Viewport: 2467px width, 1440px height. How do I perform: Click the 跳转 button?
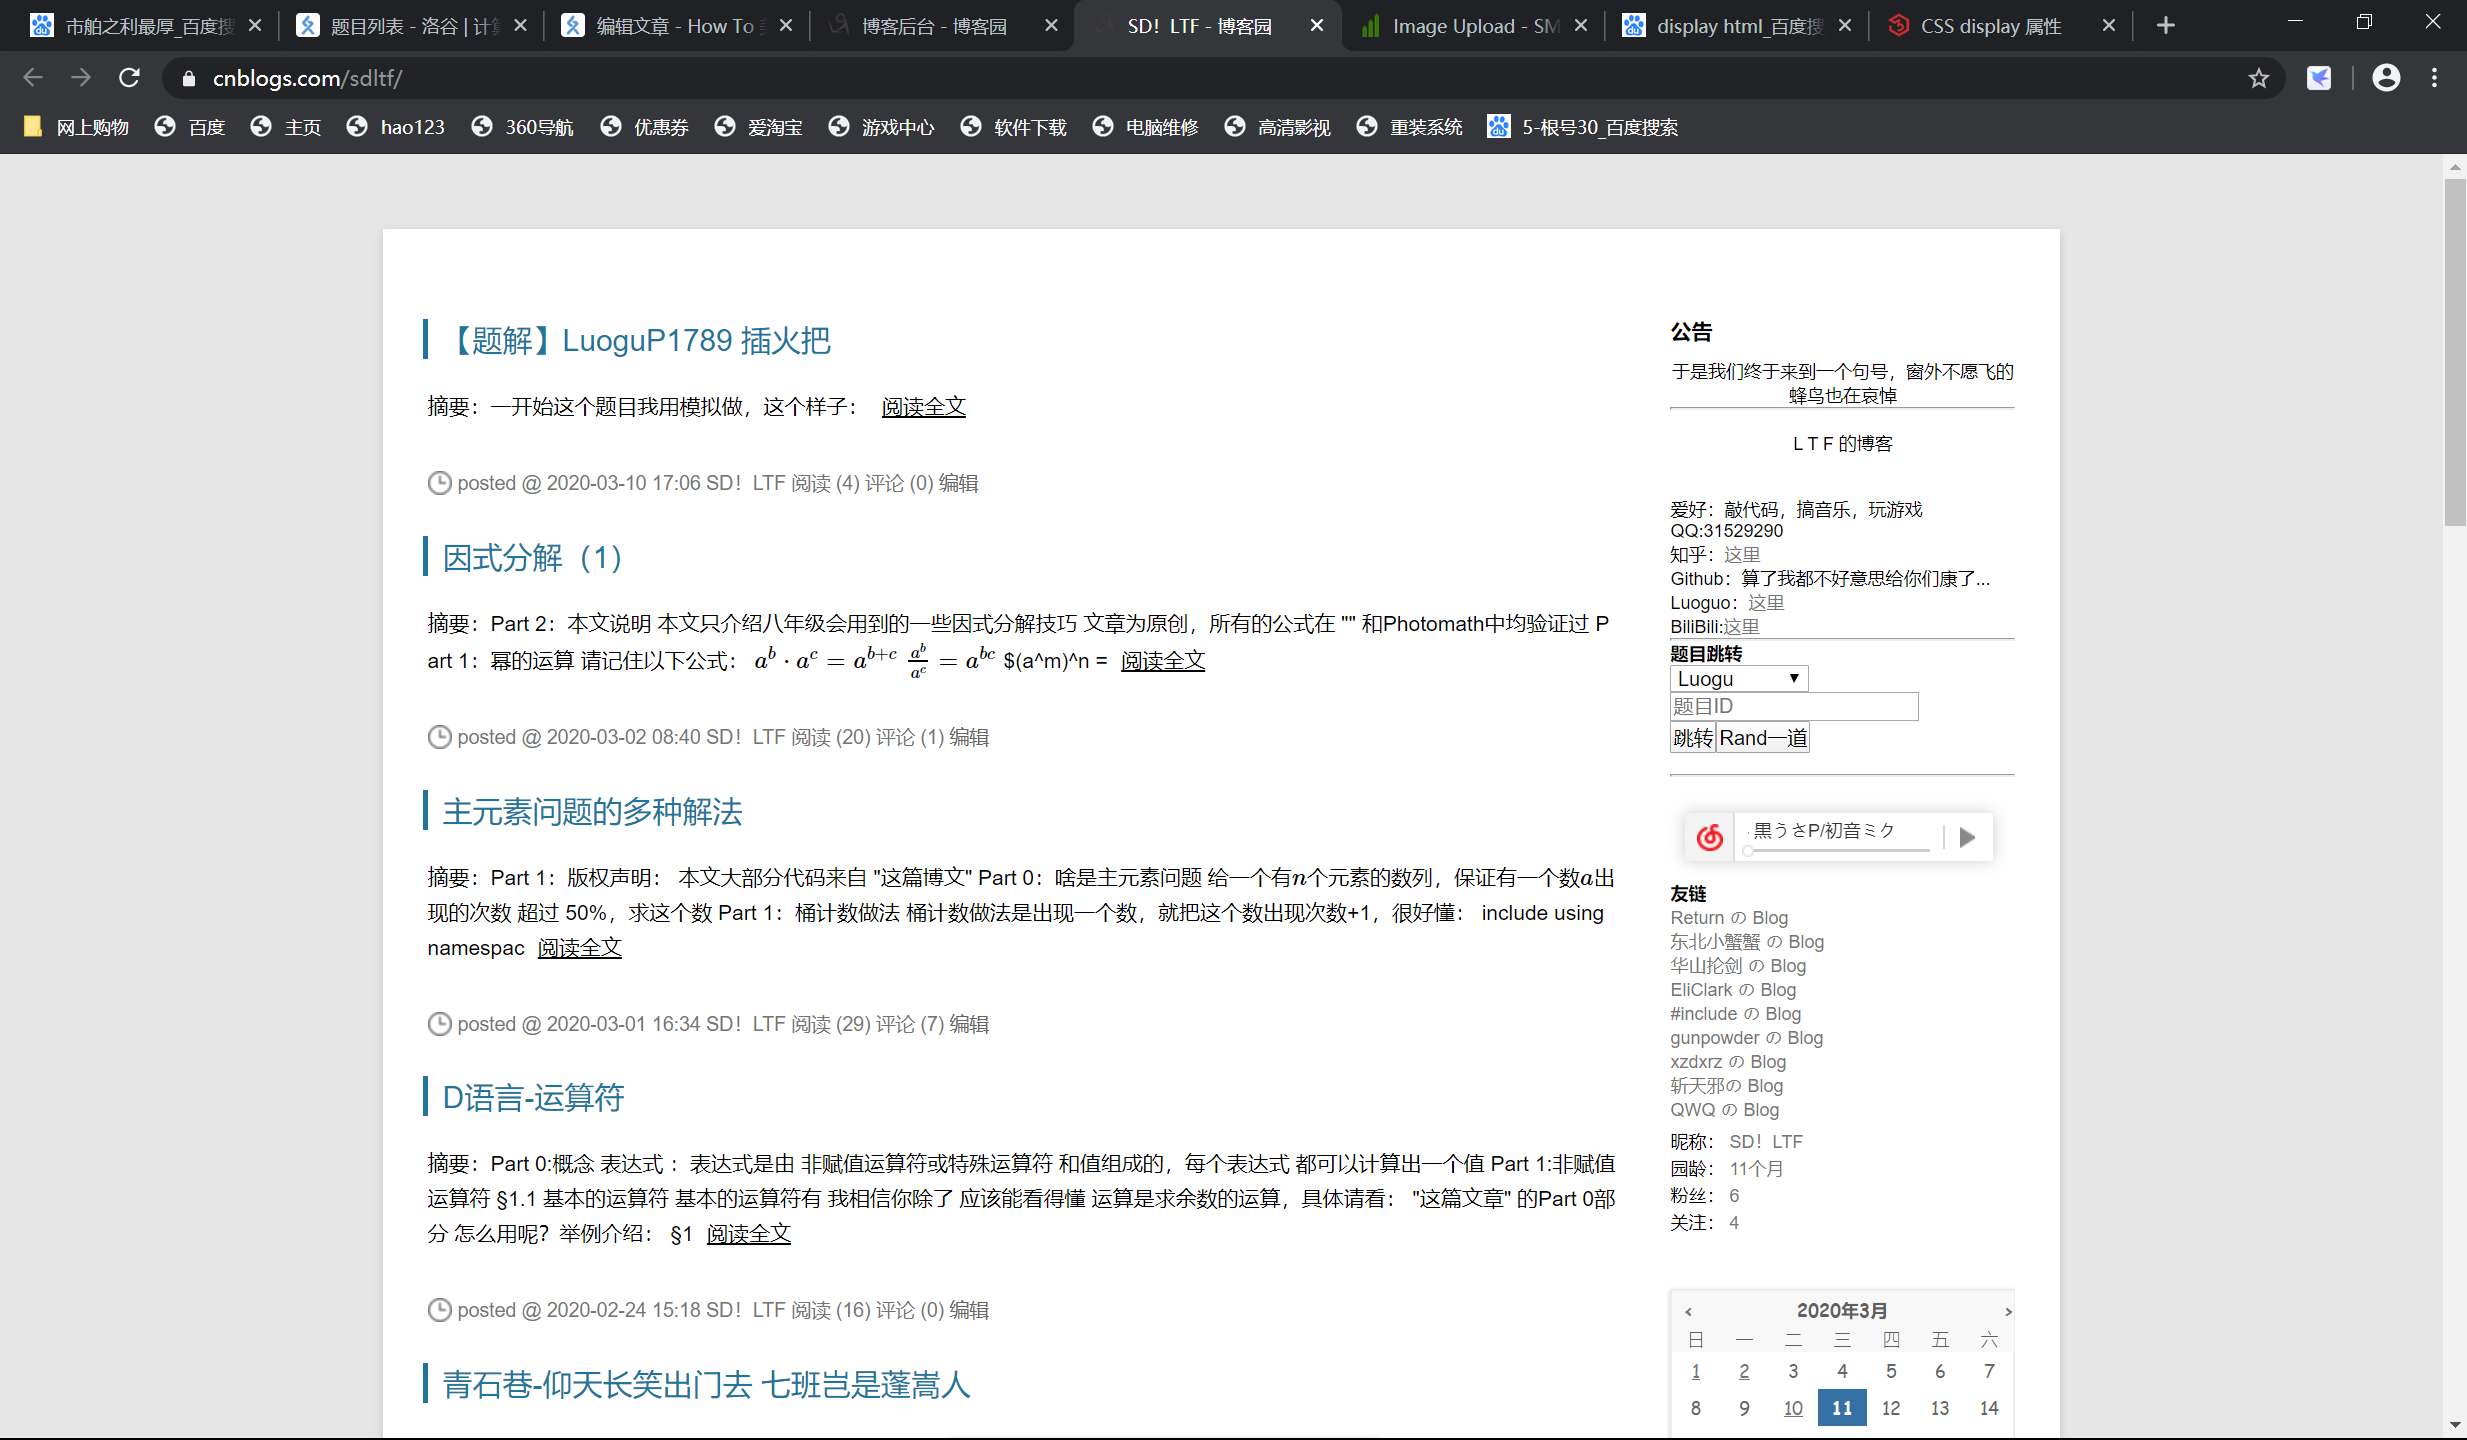(1693, 738)
